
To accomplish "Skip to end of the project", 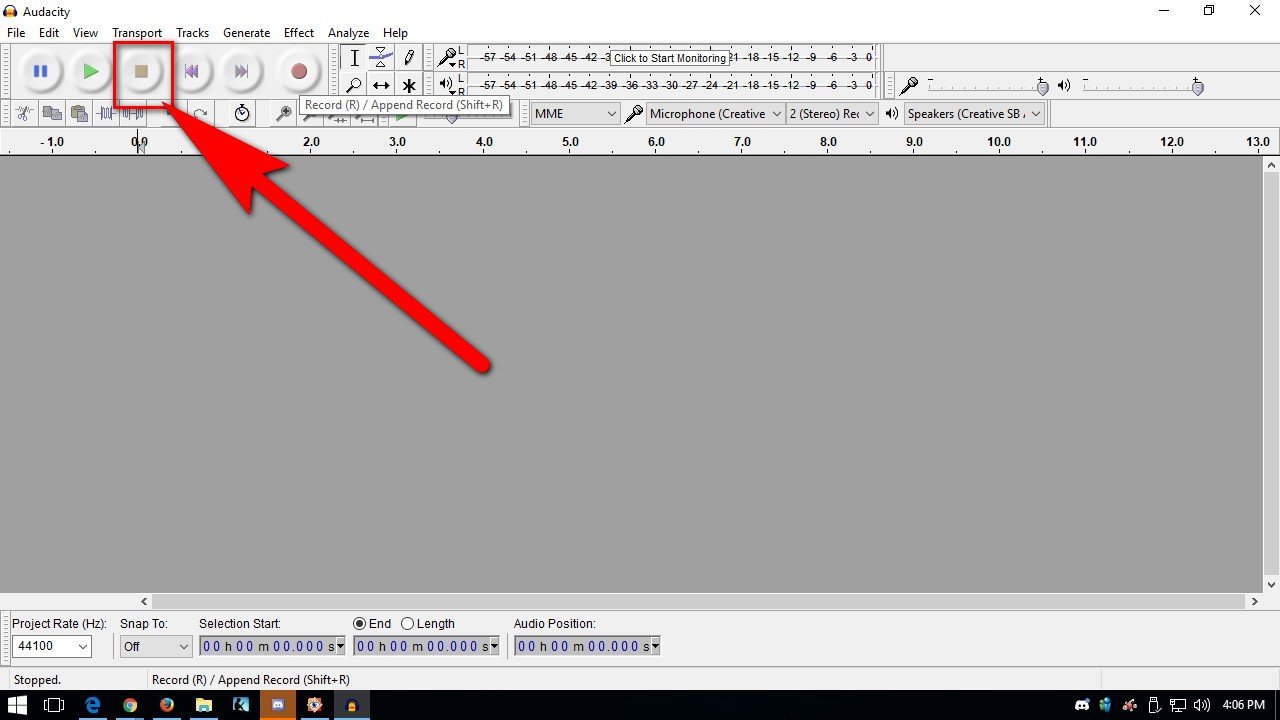I will point(241,71).
